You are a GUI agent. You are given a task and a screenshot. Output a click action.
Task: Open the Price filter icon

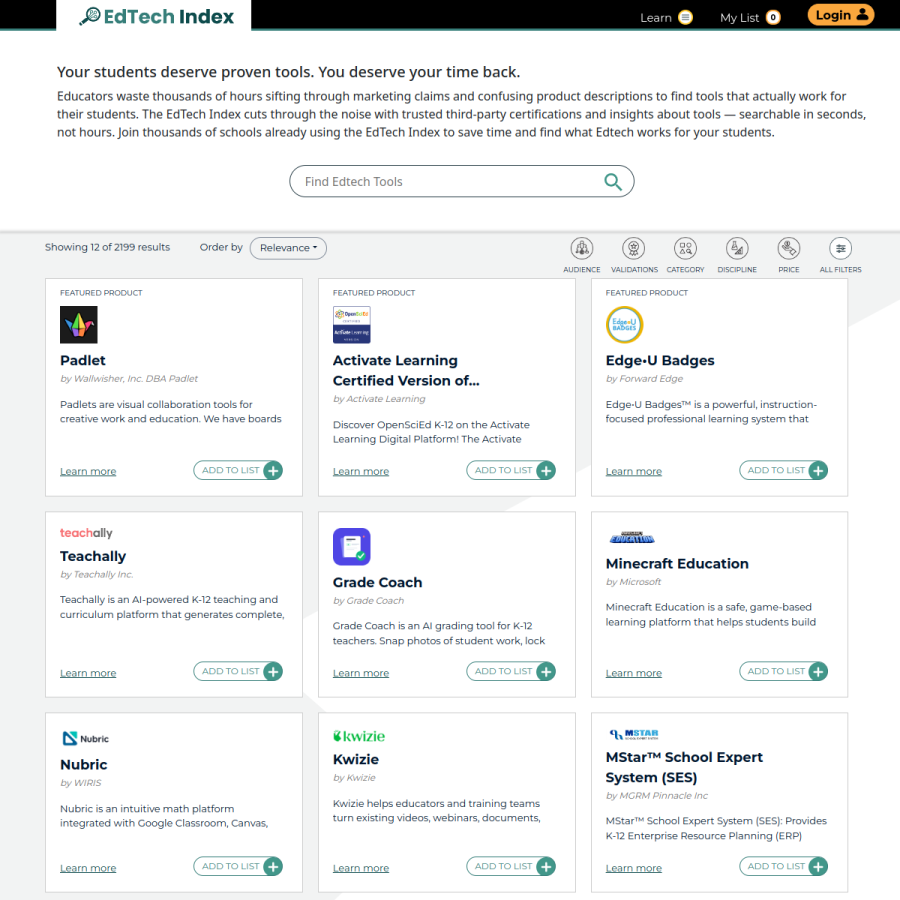pos(789,249)
